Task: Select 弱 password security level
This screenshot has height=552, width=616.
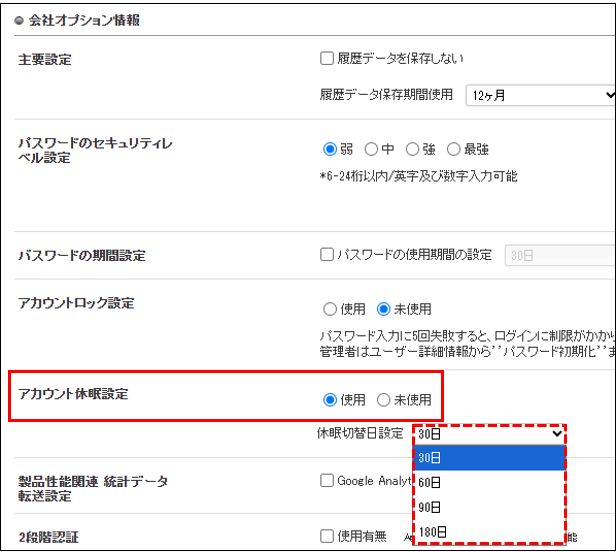Action: pyautogui.click(x=330, y=149)
